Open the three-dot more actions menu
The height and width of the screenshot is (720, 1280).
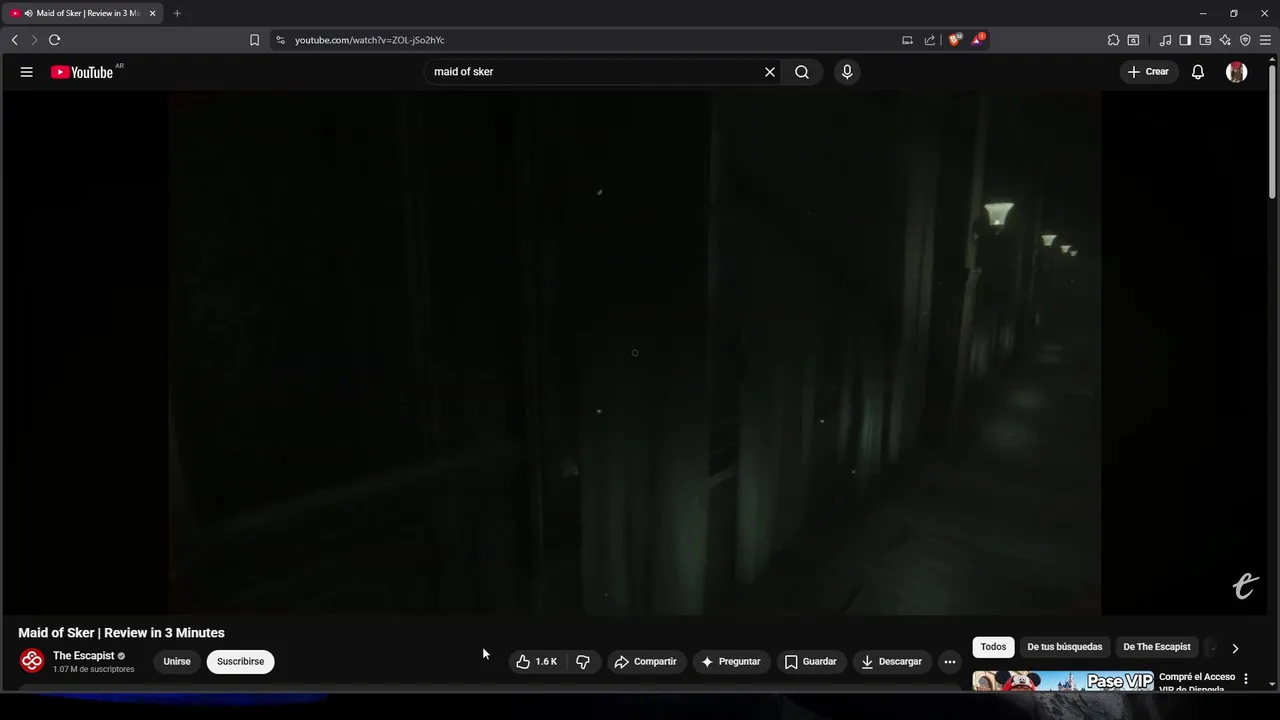(950, 662)
